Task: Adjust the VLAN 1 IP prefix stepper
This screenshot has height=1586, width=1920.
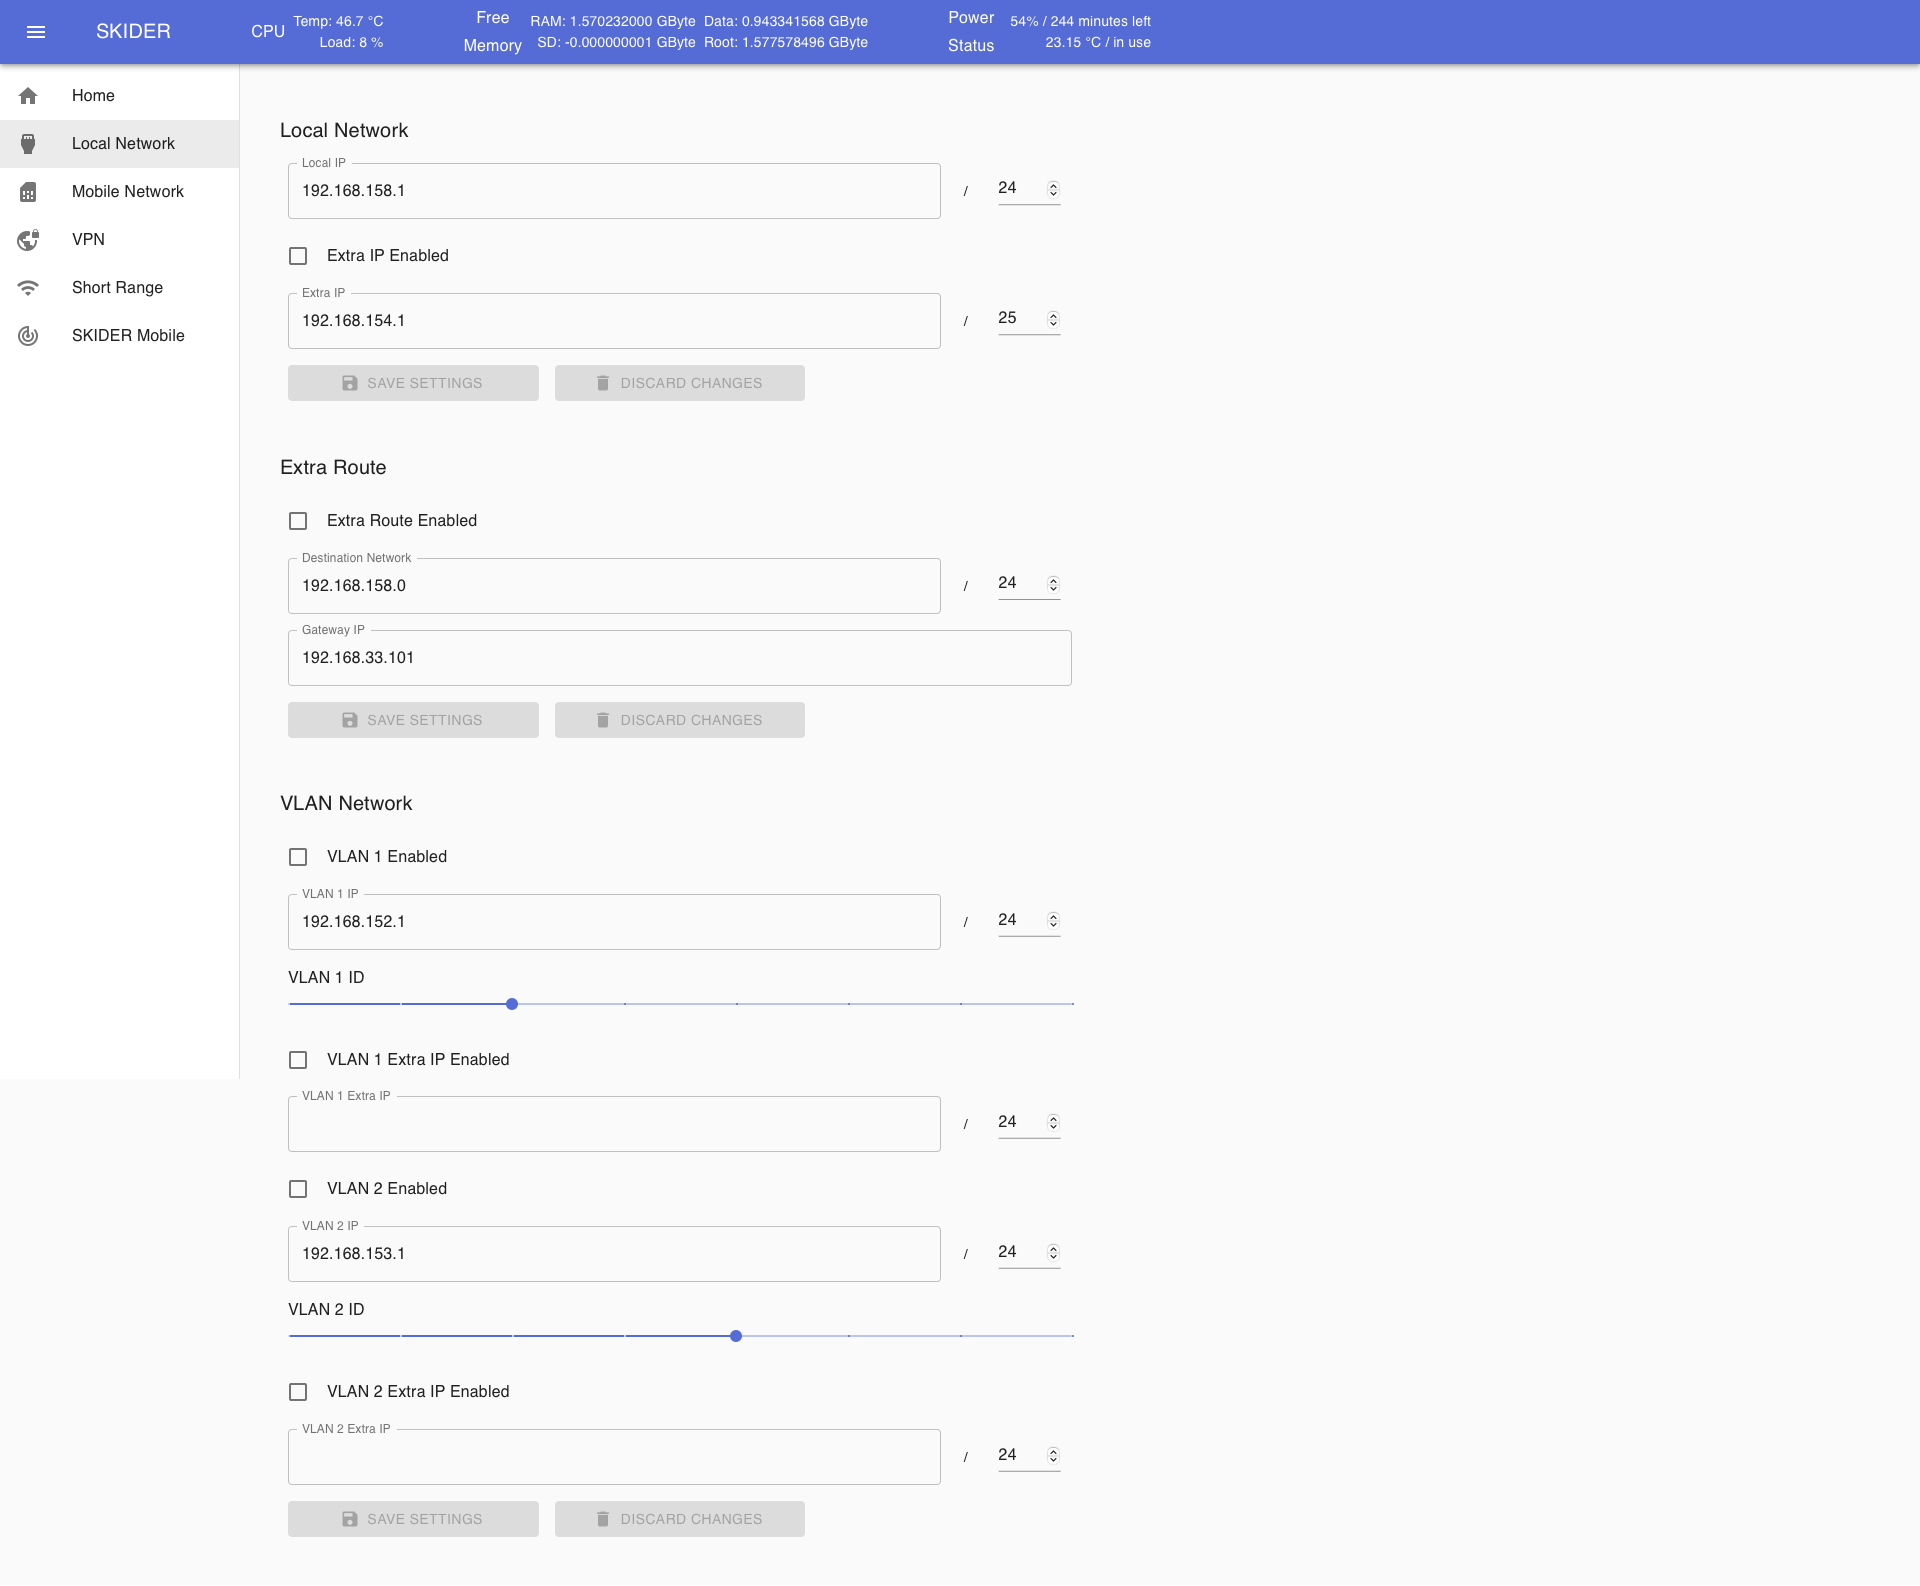Action: pyautogui.click(x=1053, y=920)
